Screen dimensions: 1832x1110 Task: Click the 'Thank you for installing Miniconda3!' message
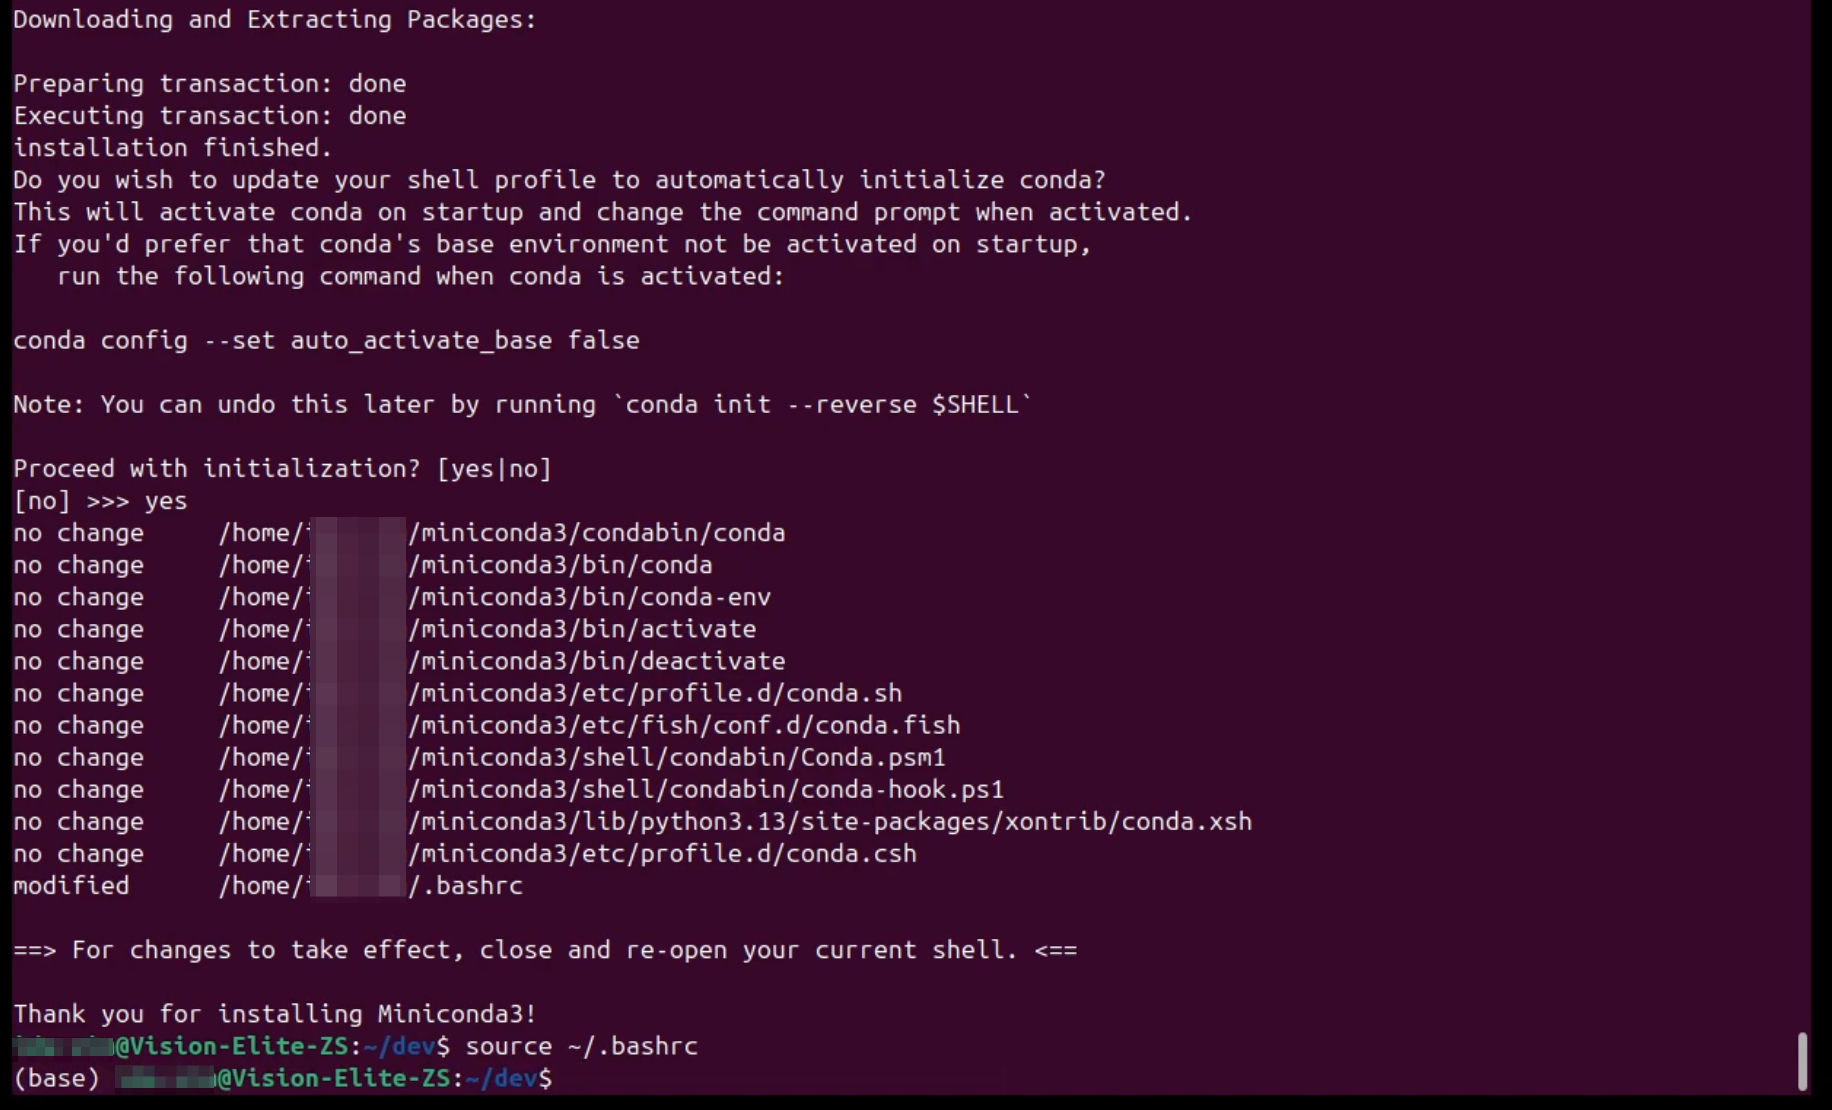(x=275, y=1014)
